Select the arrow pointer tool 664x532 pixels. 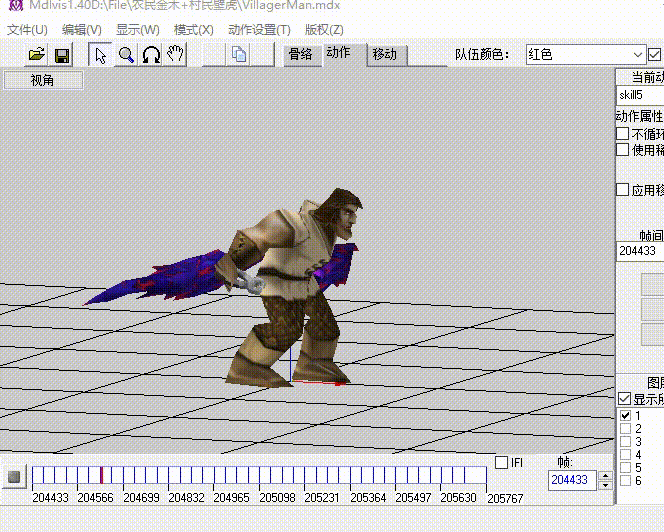pyautogui.click(x=100, y=55)
